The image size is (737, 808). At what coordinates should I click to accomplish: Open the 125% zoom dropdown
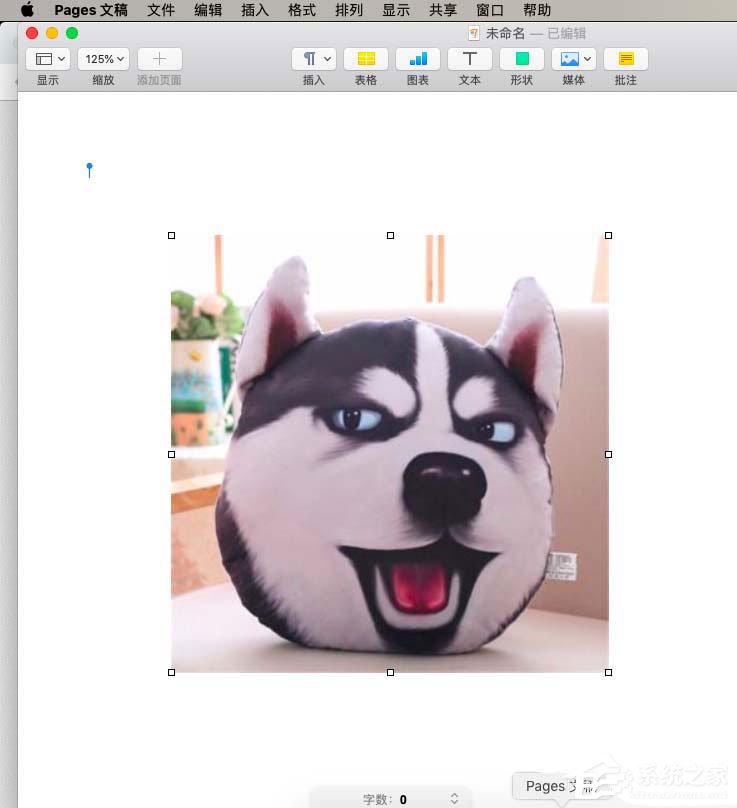[104, 59]
